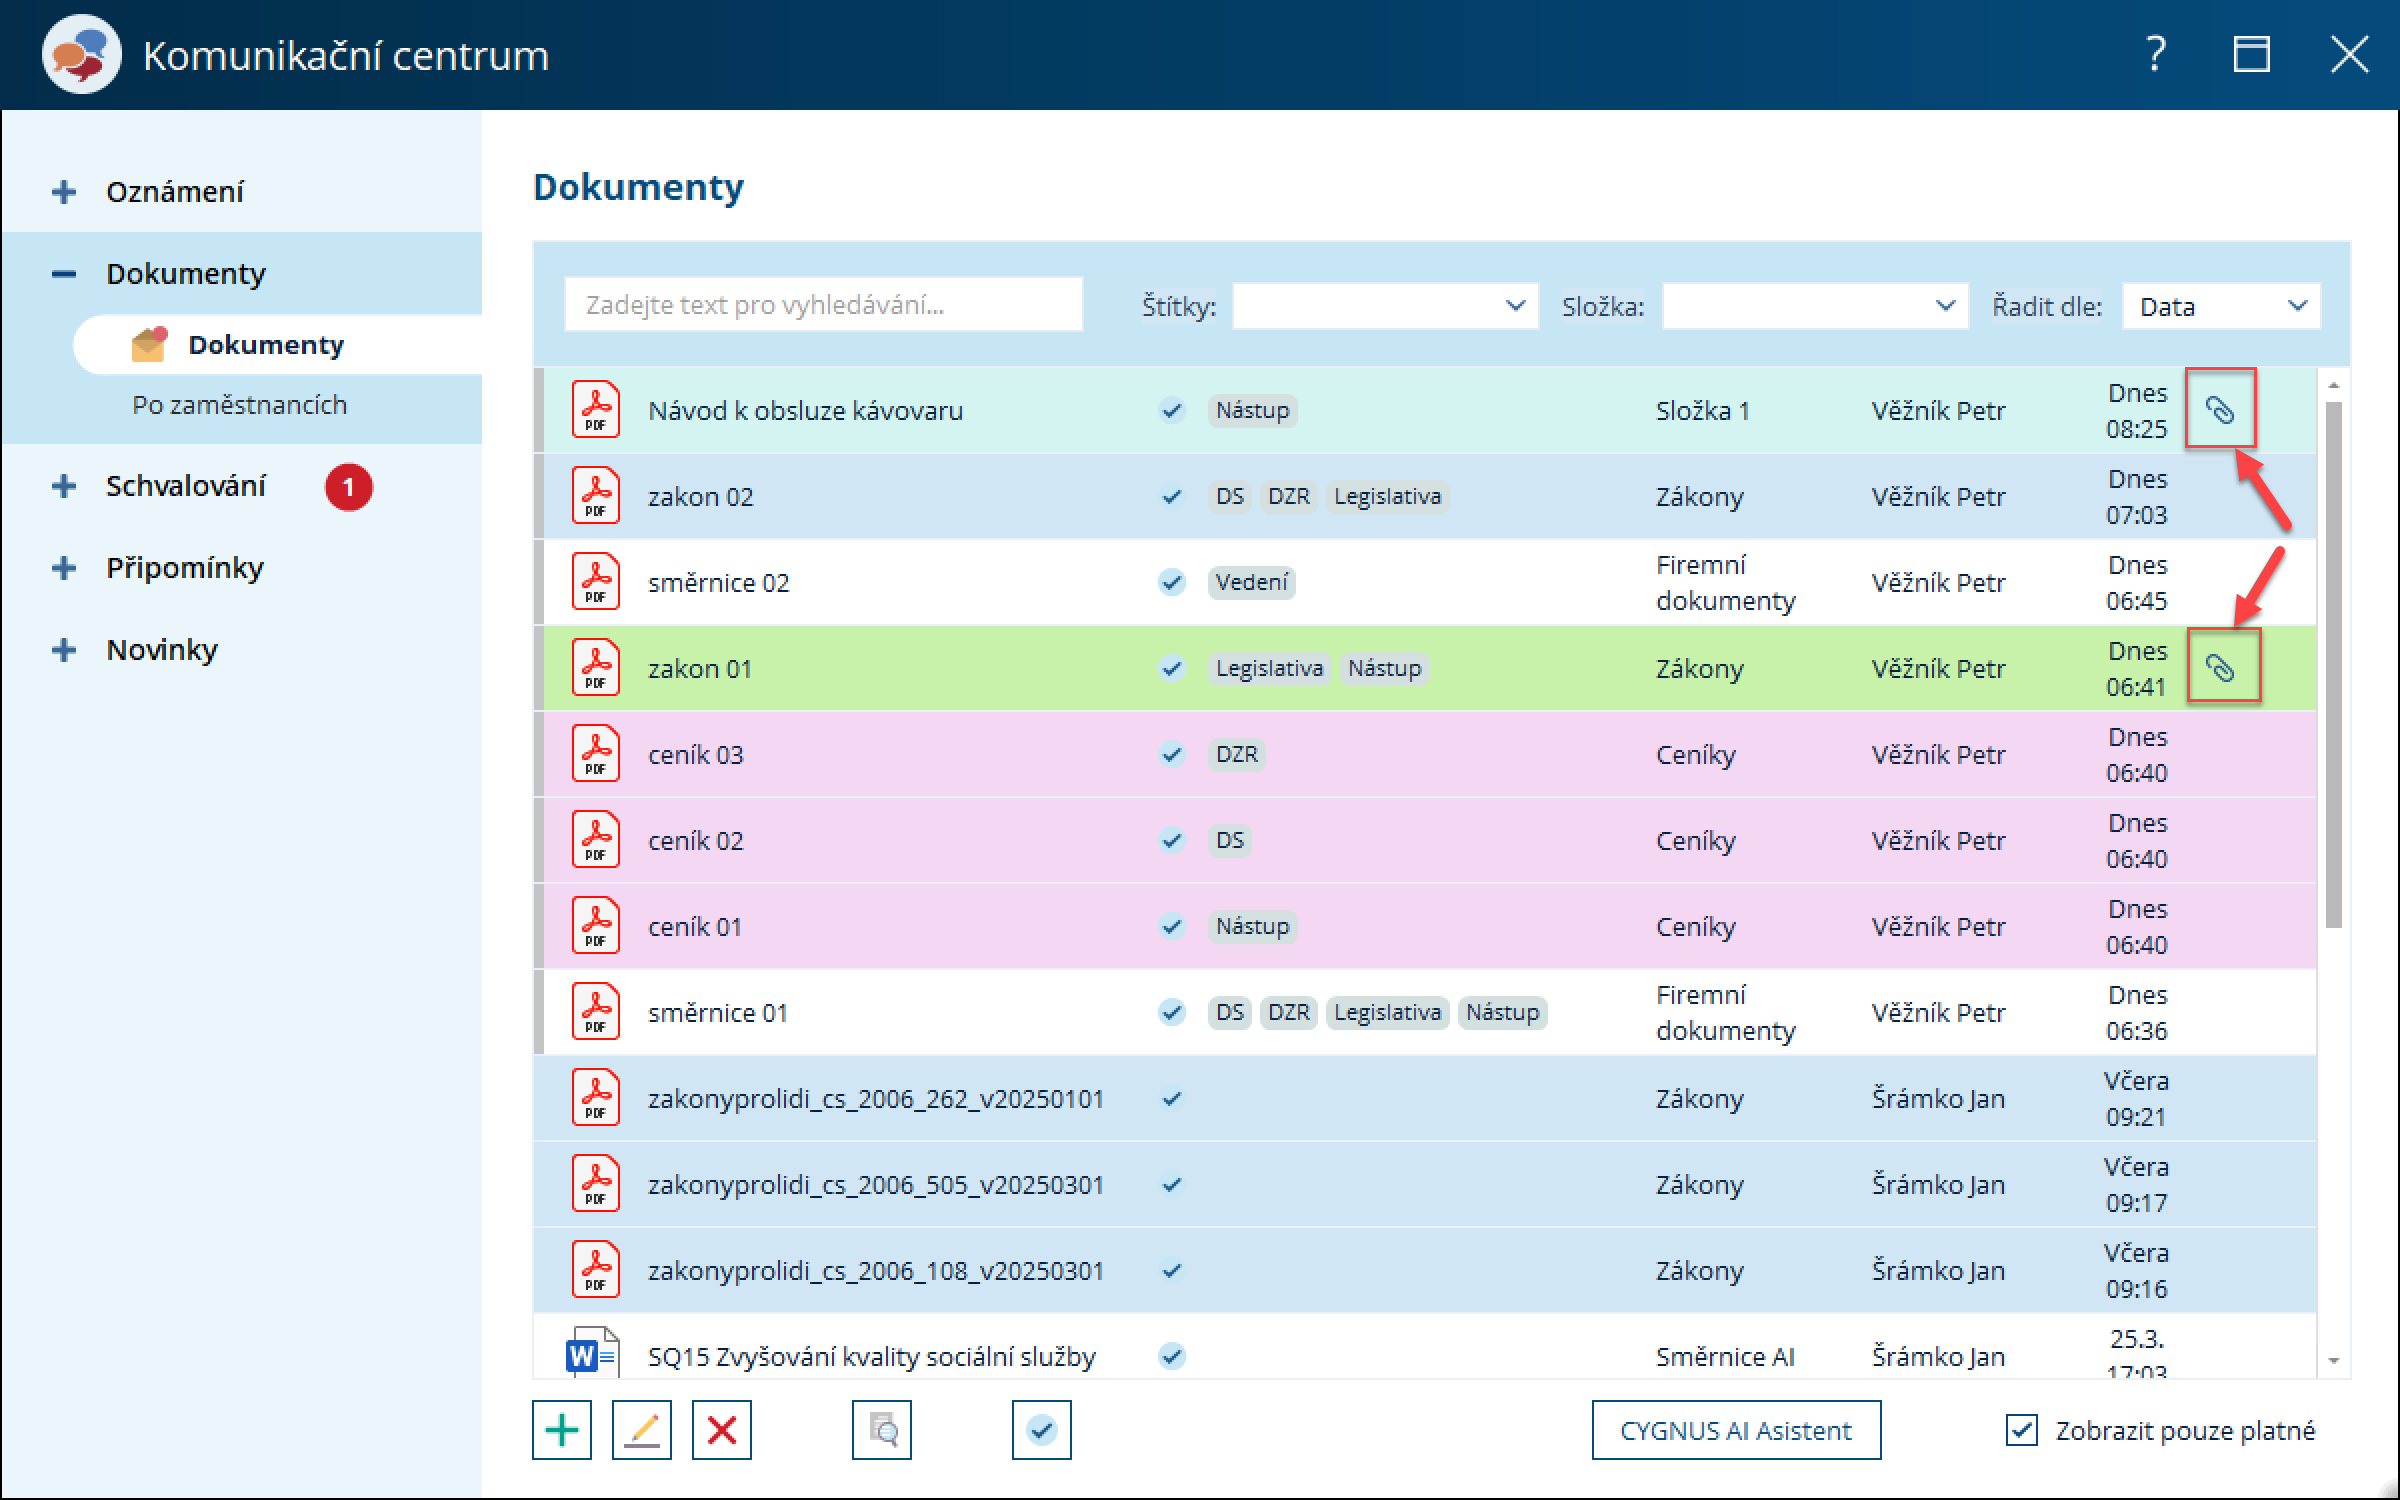This screenshot has height=1500, width=2400.
Task: Open the Složka dropdown
Action: click(1815, 306)
